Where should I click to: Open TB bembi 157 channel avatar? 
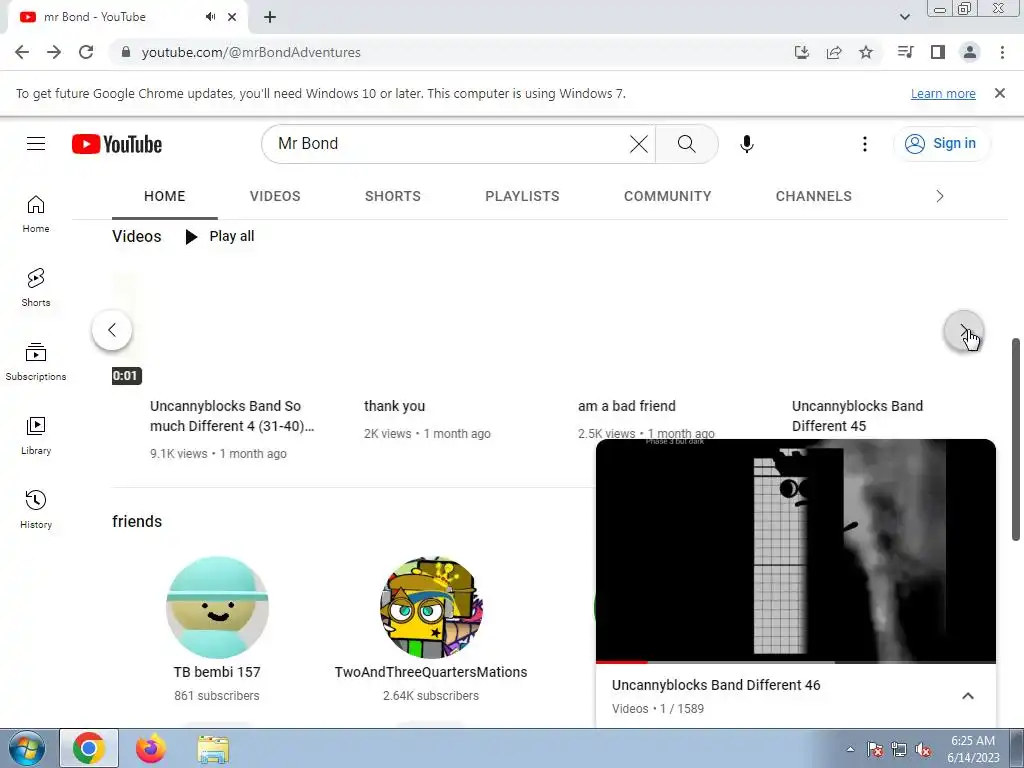point(217,607)
